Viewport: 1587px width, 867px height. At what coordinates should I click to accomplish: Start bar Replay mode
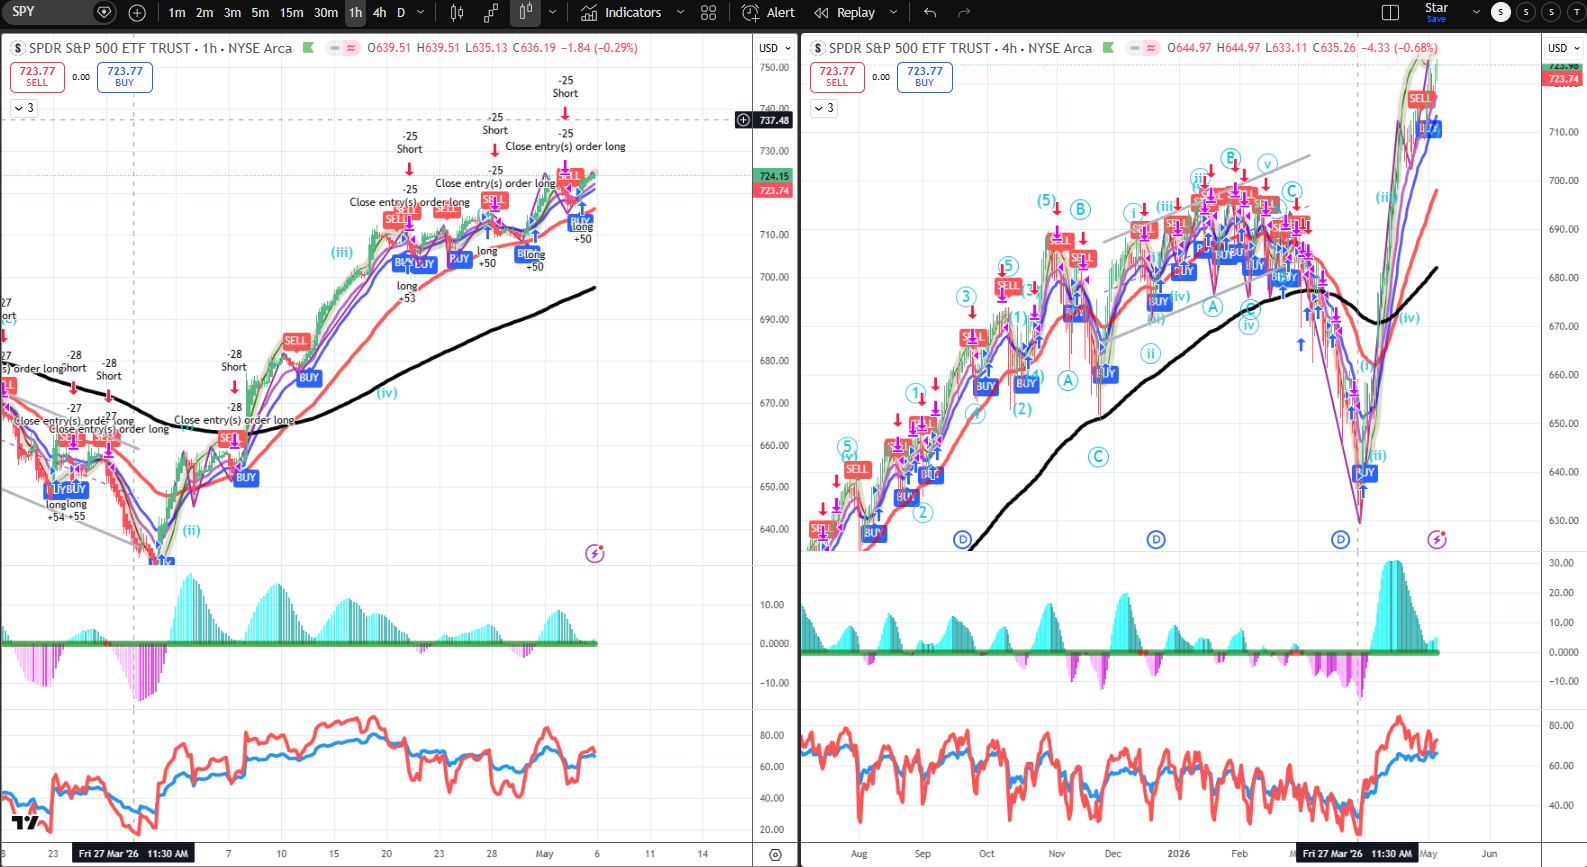[845, 13]
